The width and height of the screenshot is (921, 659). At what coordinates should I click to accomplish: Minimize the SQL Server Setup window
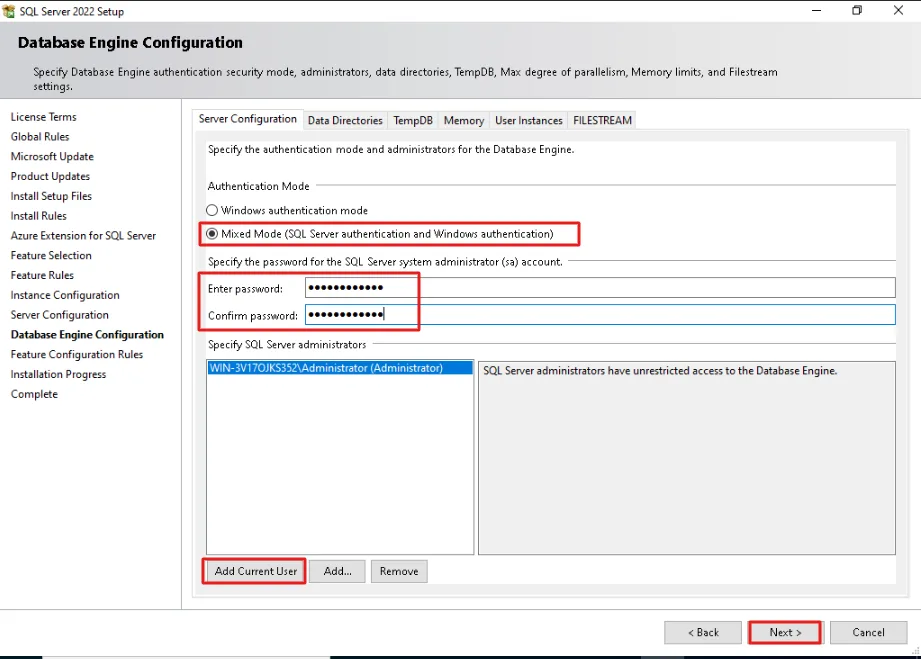[816, 11]
